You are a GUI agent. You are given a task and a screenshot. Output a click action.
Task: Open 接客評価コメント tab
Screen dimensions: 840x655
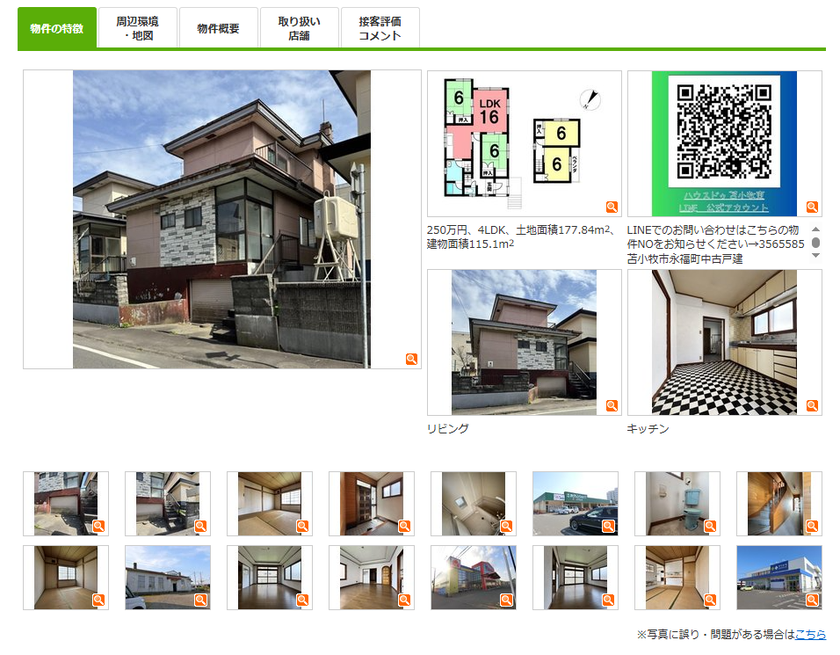tap(380, 28)
